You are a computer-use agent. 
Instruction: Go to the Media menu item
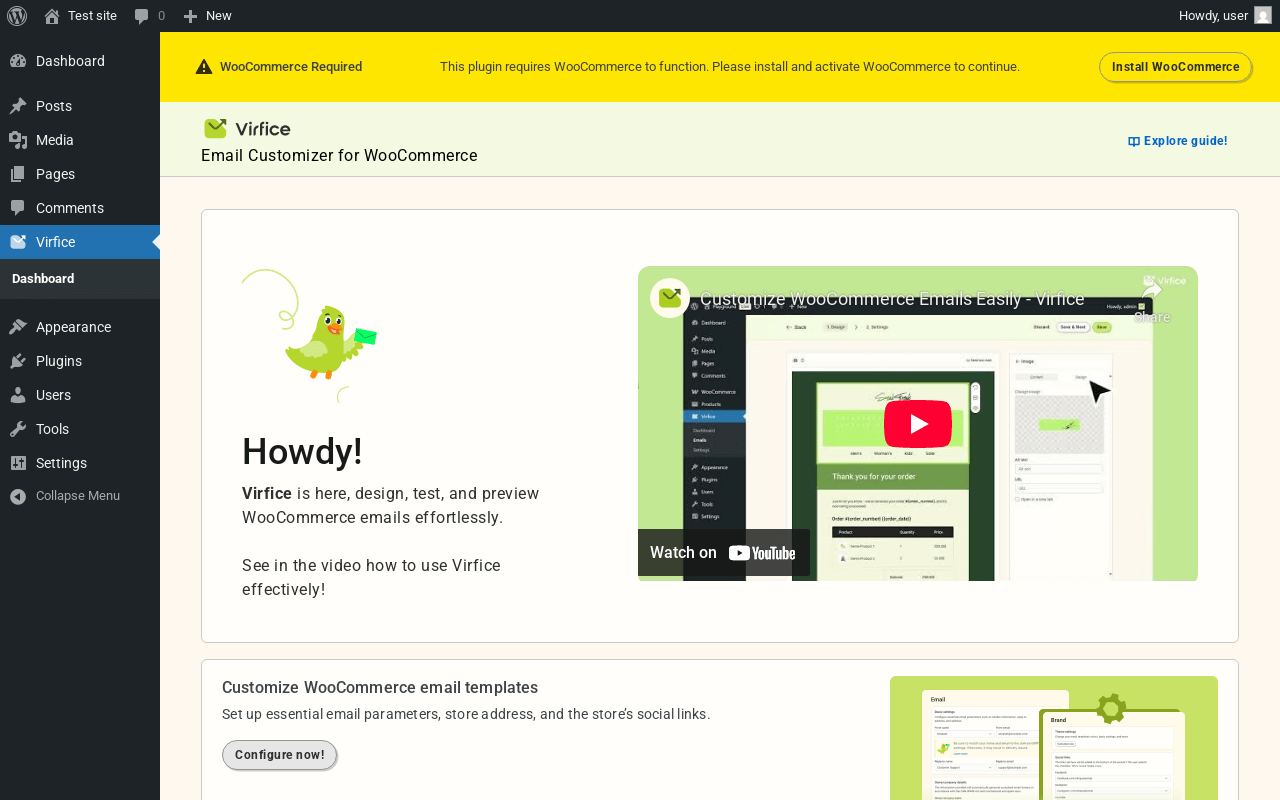pos(80,140)
